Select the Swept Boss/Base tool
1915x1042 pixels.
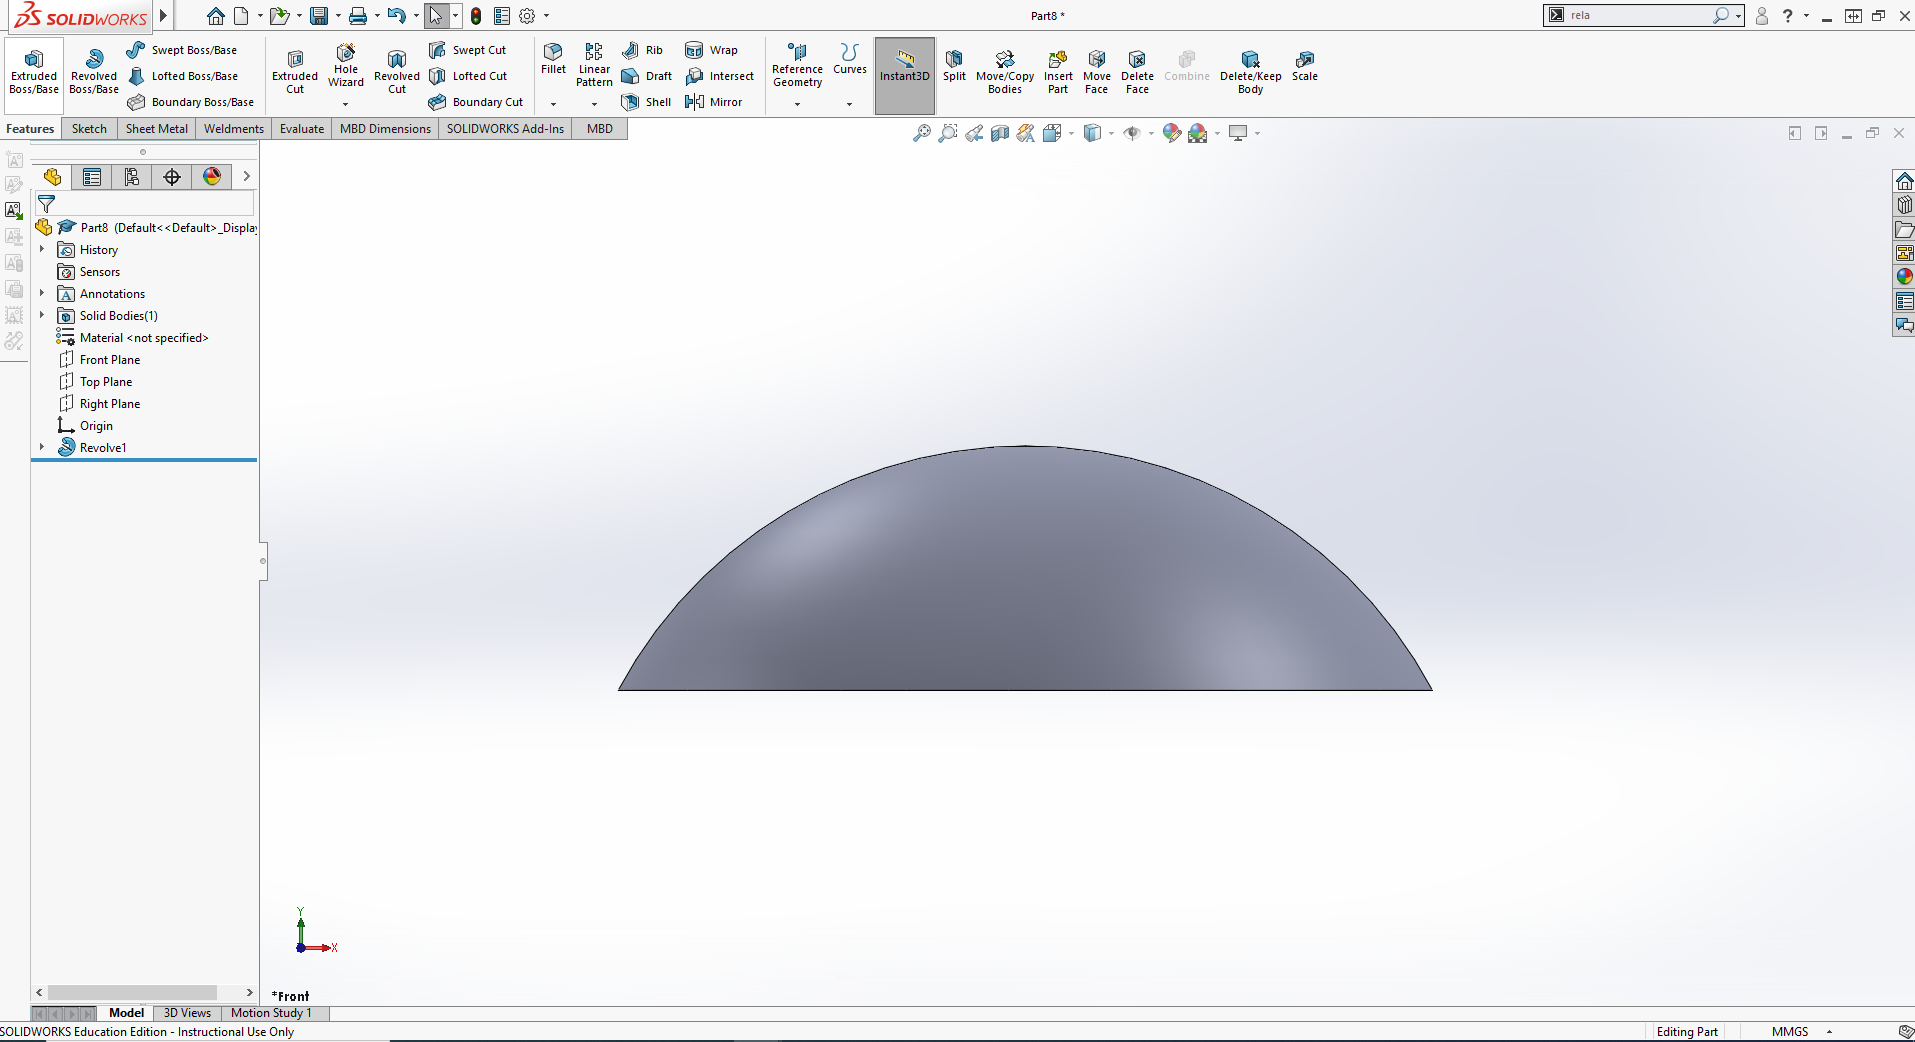click(182, 50)
